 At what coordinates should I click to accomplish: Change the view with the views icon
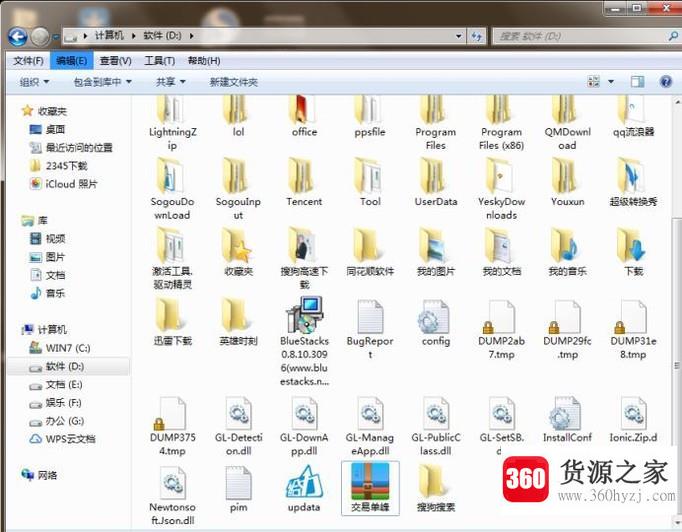click(x=594, y=81)
